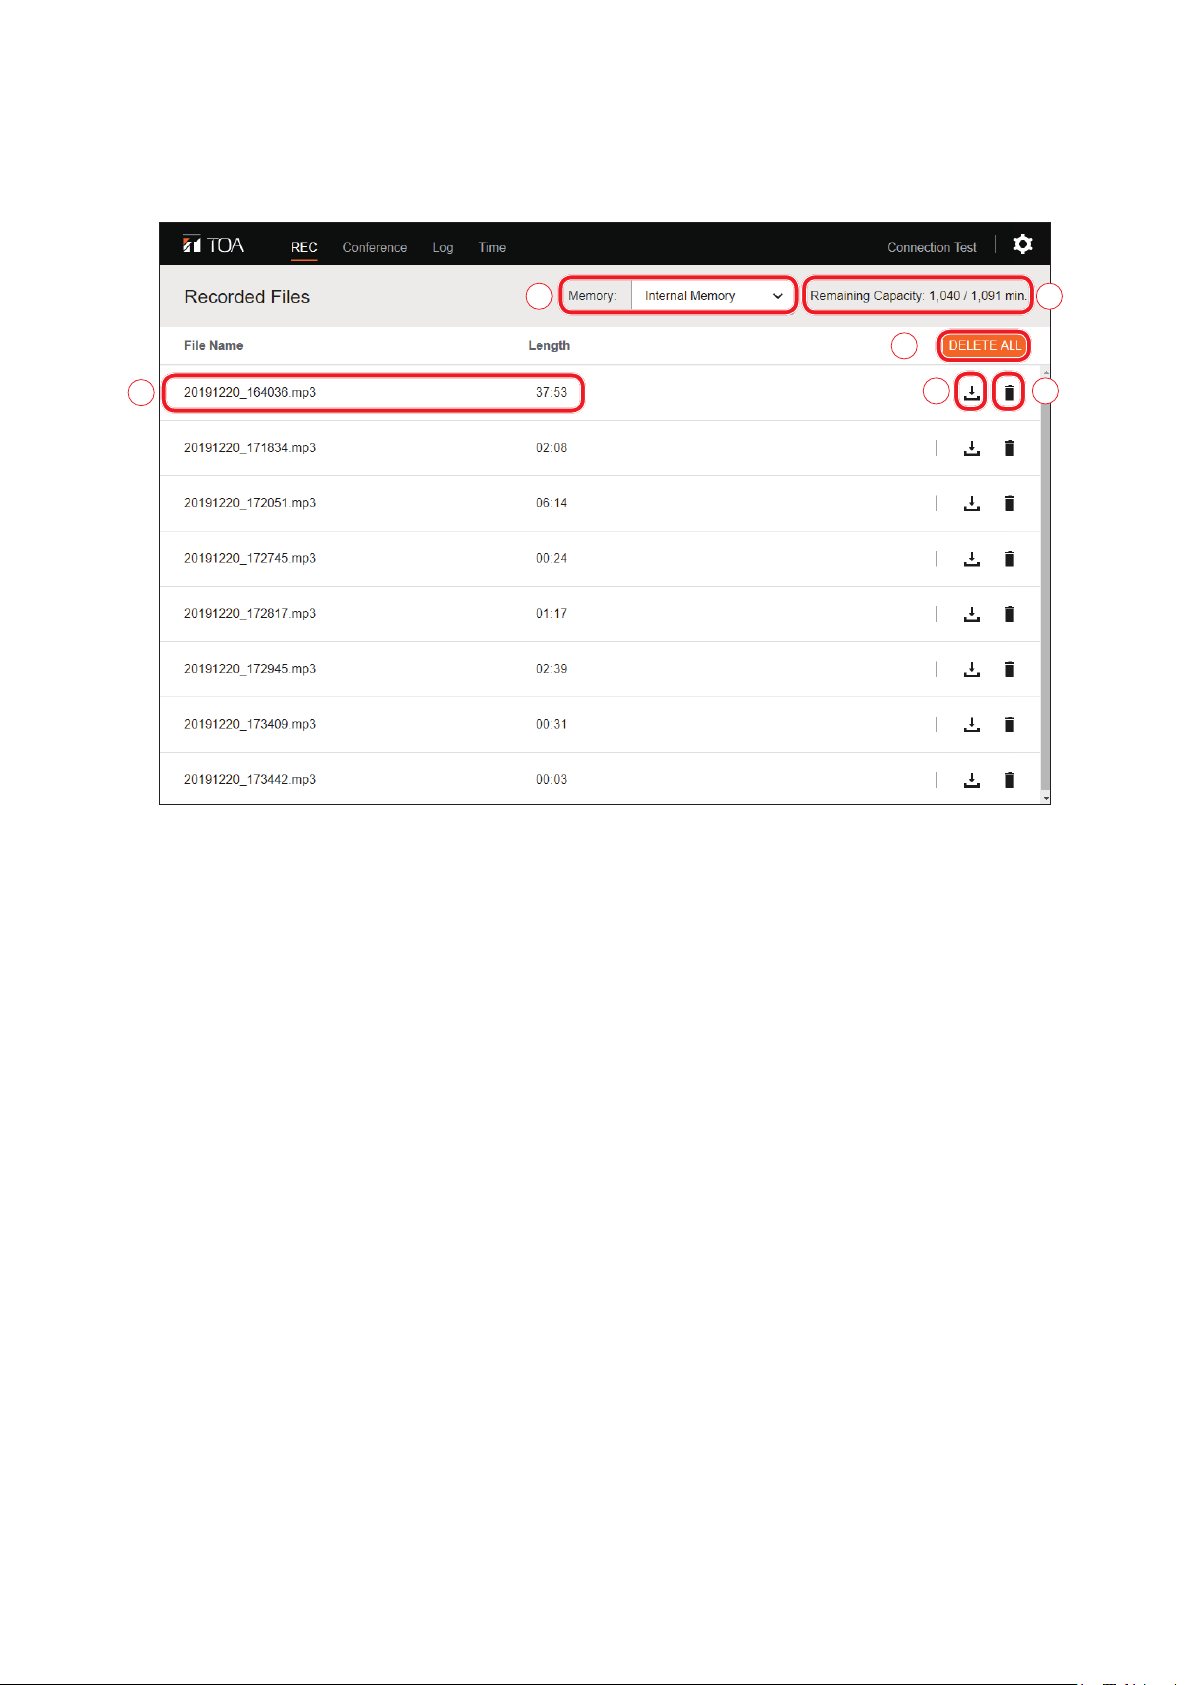Open settings via the gear icon
Screen dimensions: 1192x1685
coord(1022,244)
